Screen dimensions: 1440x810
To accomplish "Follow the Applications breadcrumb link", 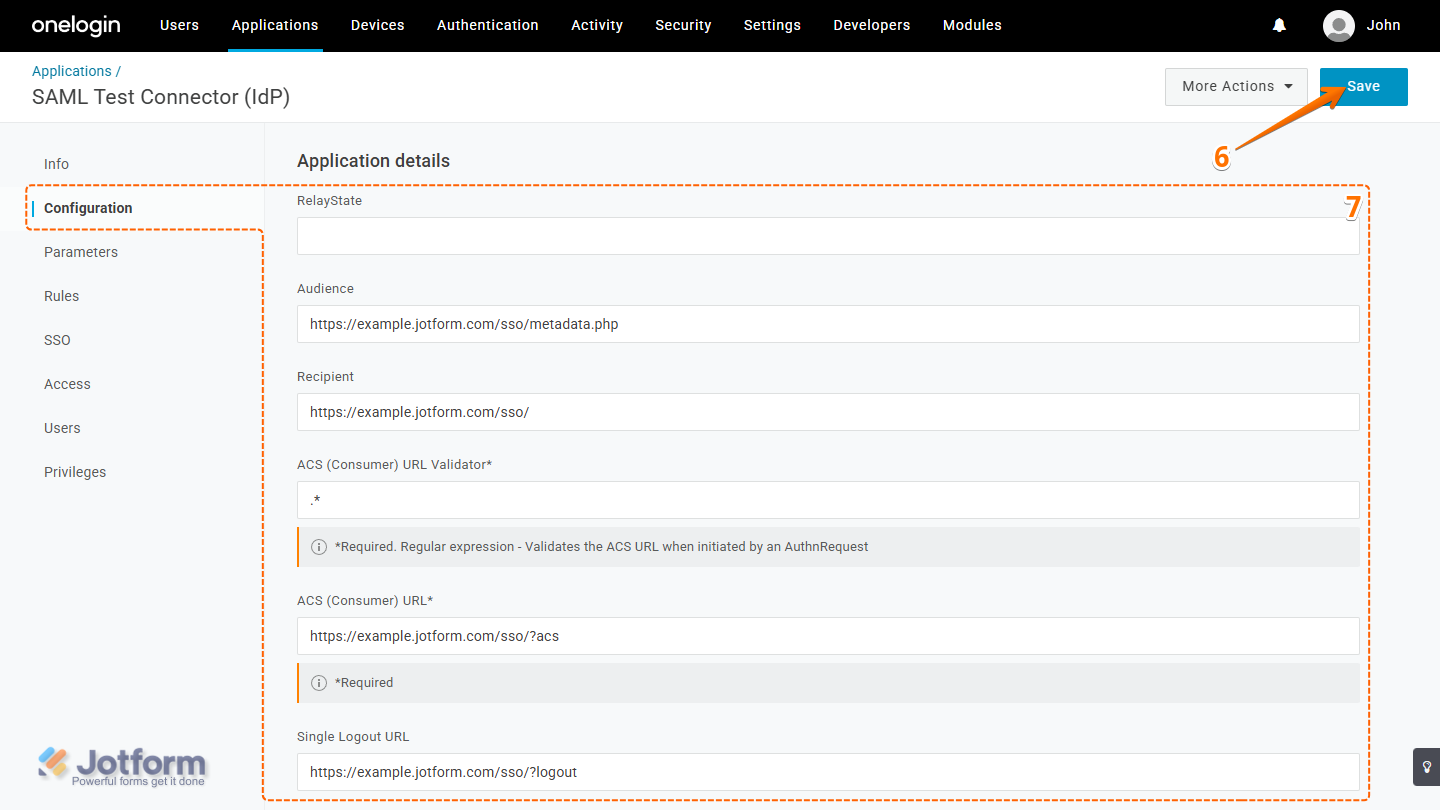I will (x=72, y=71).
